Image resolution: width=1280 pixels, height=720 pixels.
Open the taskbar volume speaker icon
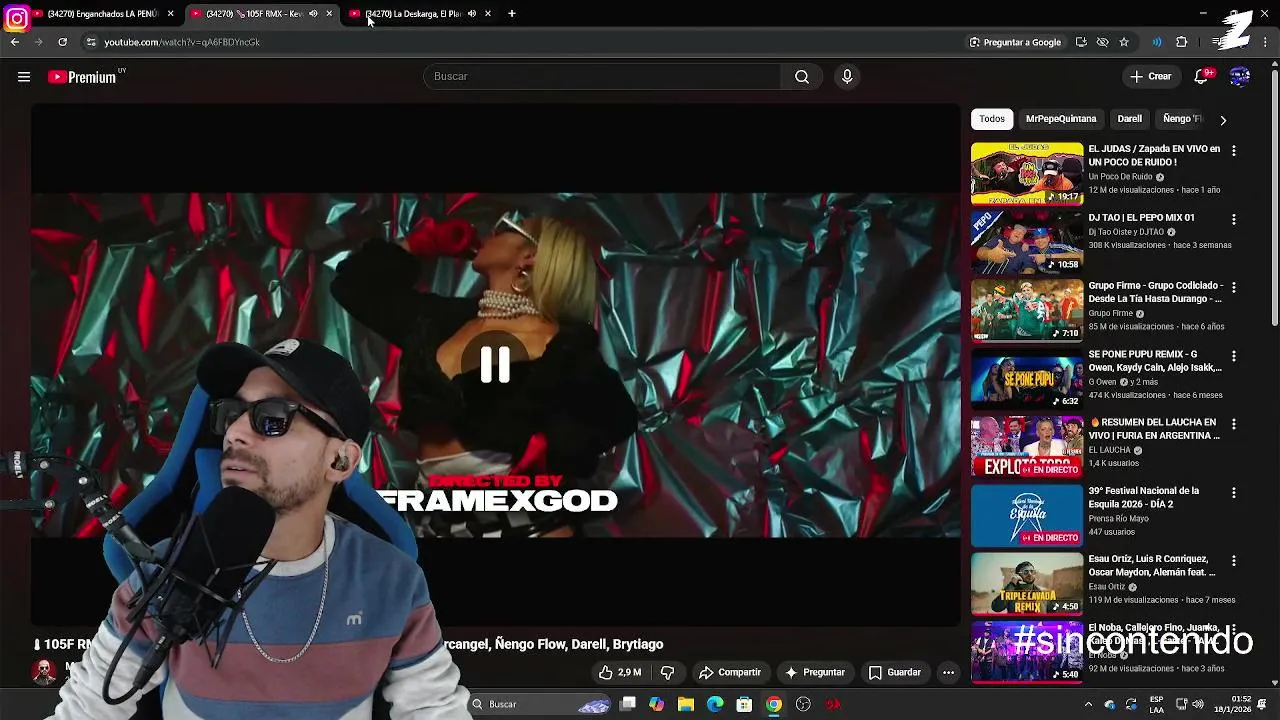tap(1198, 704)
